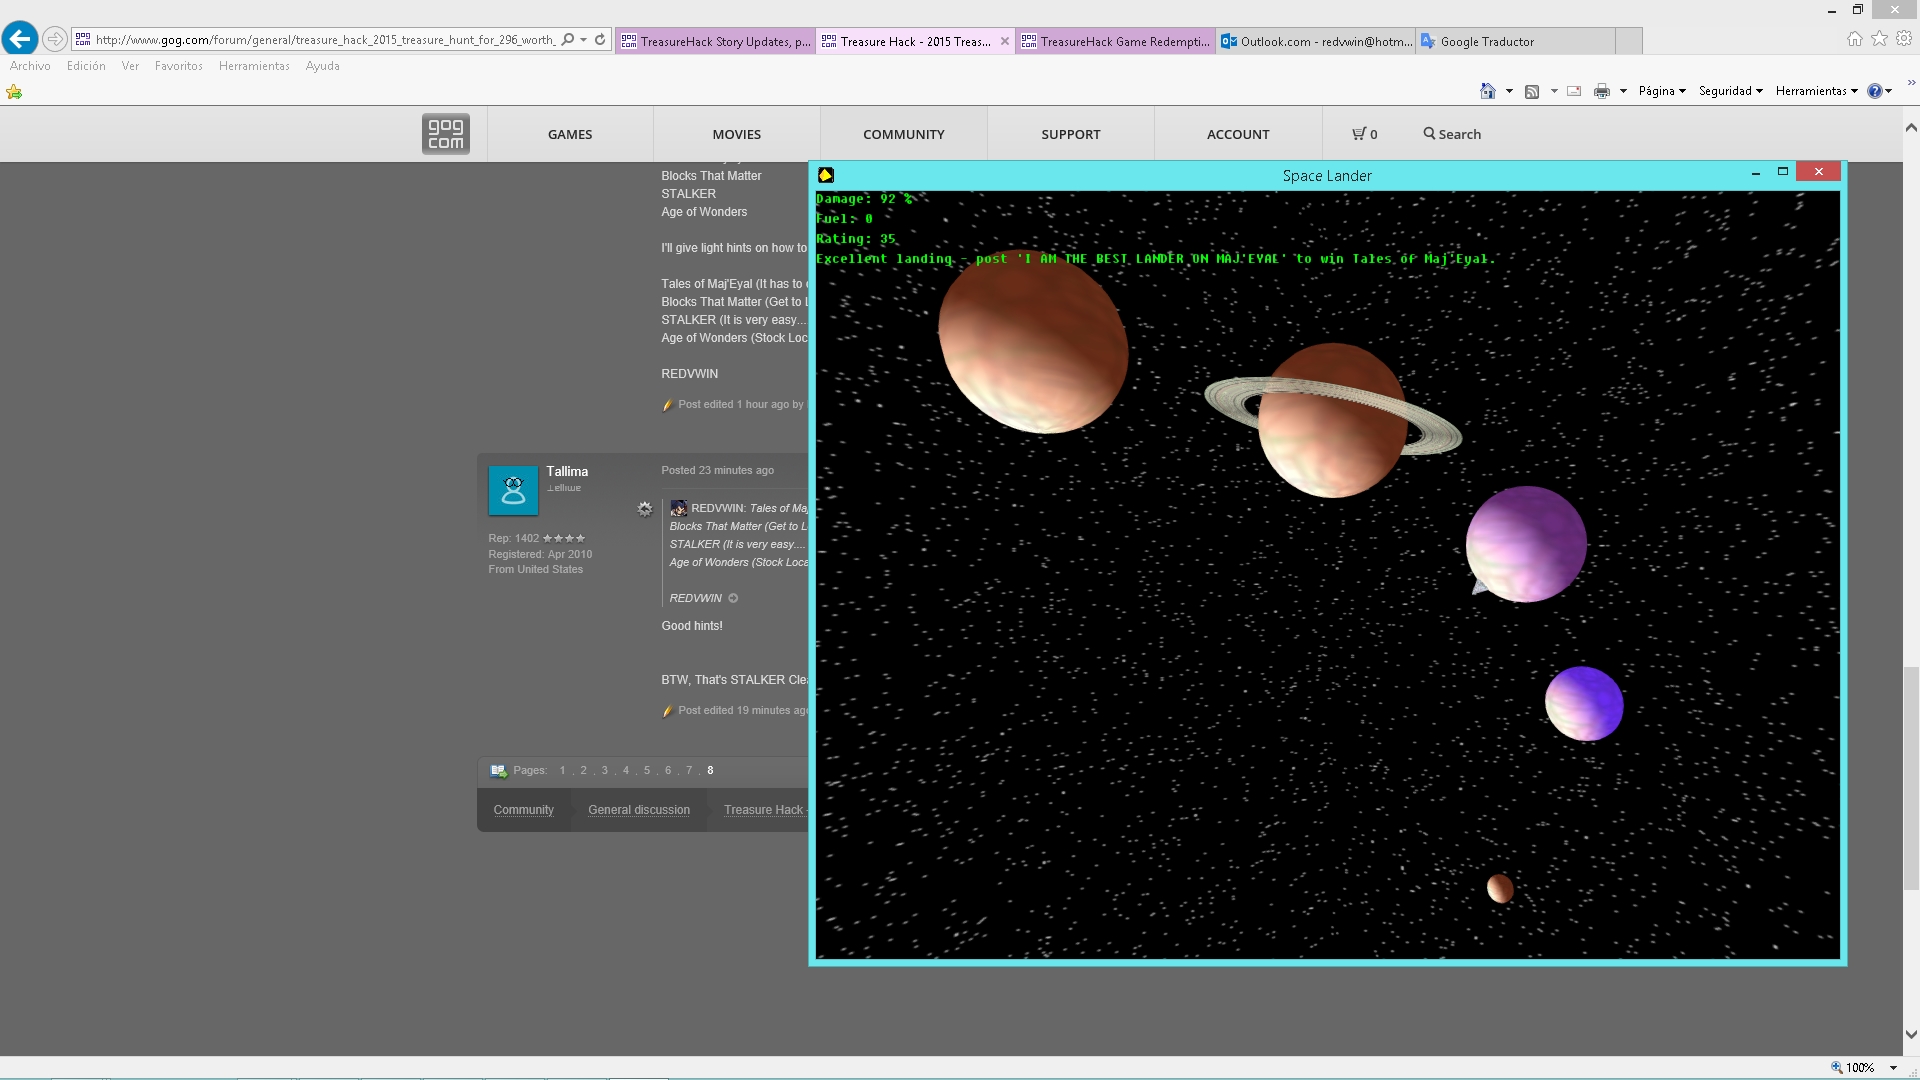Expand the command bar overflow chevron
Screen dimensions: 1920x1080
(x=1911, y=84)
